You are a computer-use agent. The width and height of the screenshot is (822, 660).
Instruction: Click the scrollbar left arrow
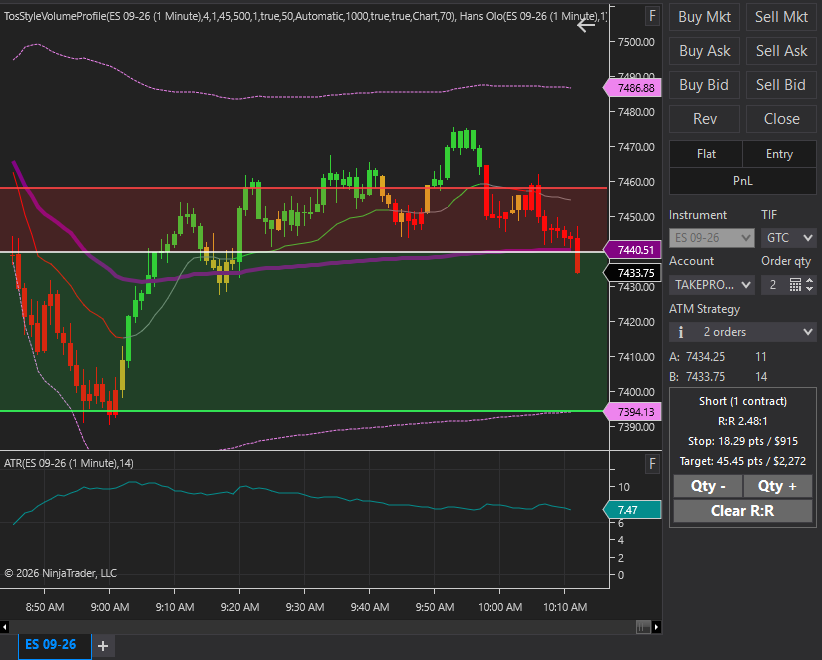5,626
